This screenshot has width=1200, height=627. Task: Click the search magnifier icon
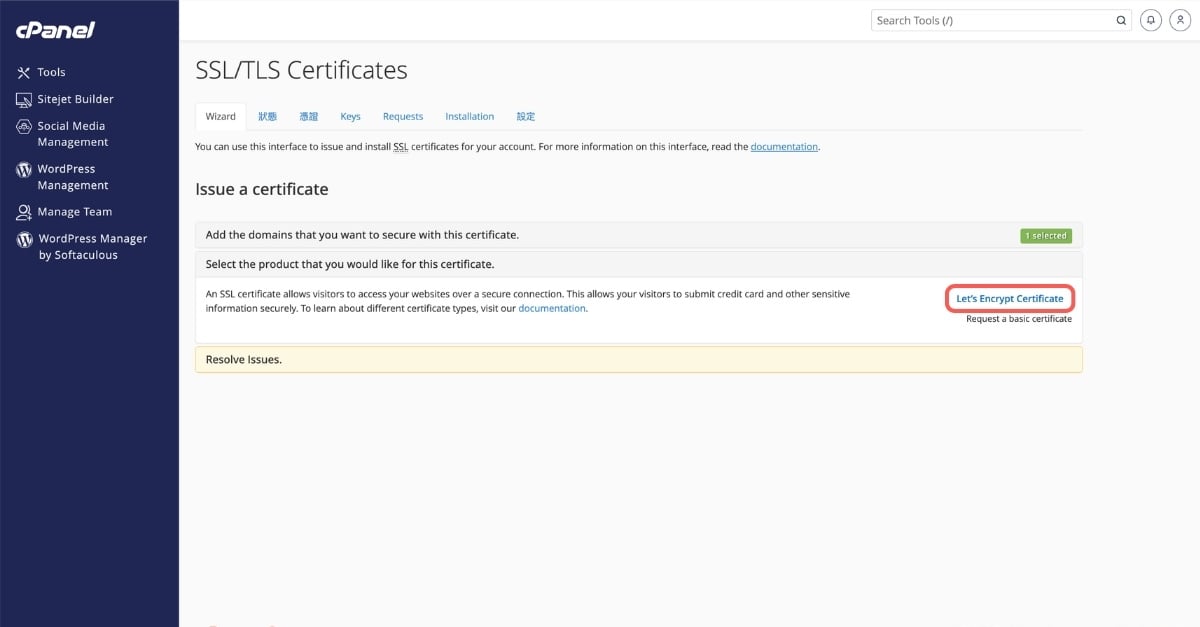(x=1121, y=20)
